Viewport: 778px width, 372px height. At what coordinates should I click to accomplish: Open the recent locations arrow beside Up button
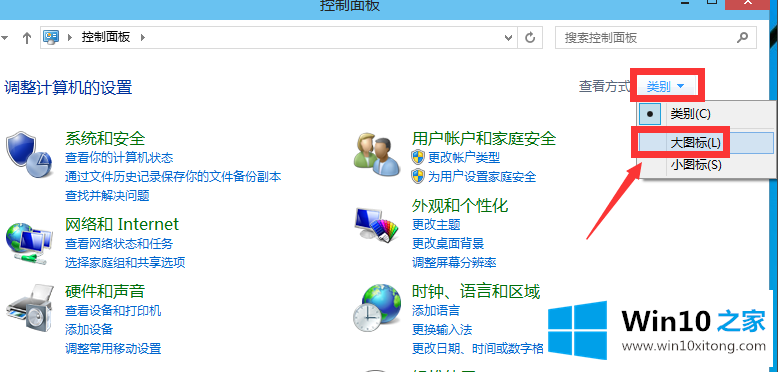click(5, 38)
